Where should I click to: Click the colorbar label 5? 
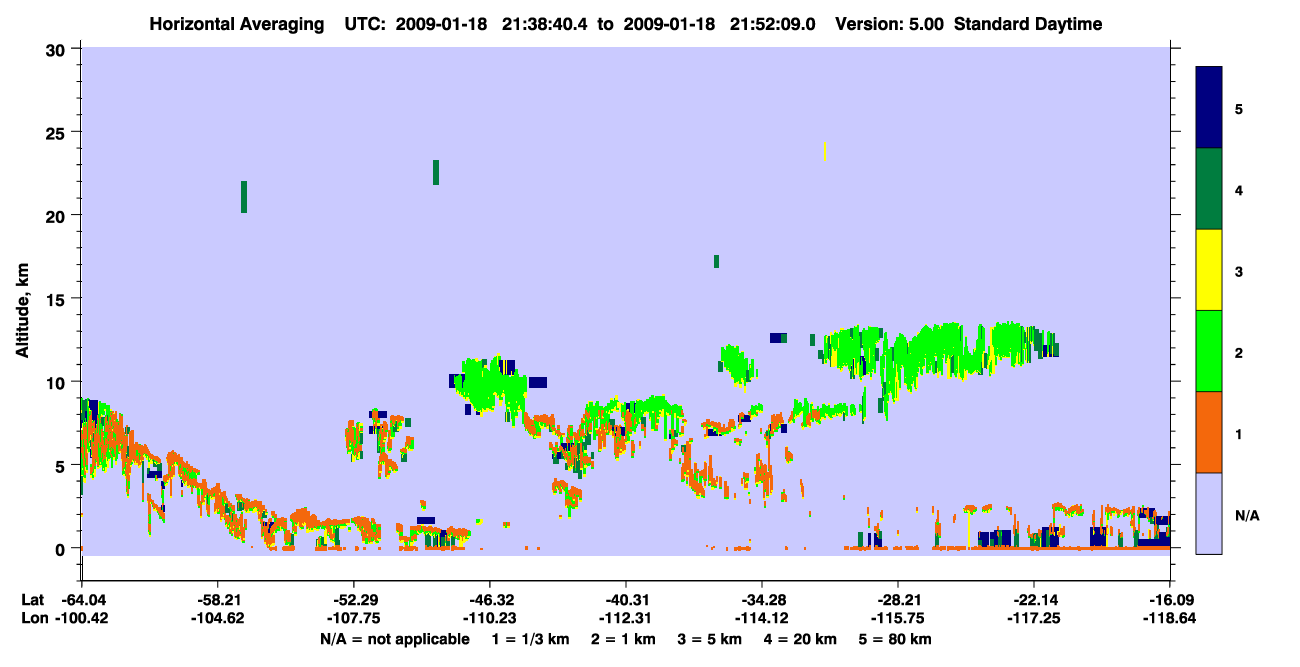point(1239,108)
